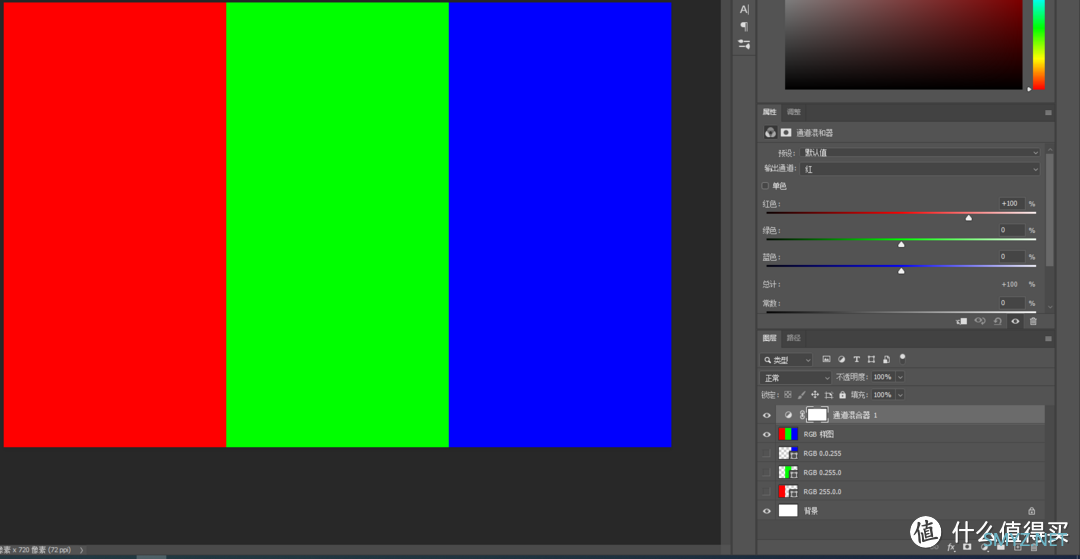This screenshot has height=559, width=1080.
Task: Click the Properties panel vertical scrollbar
Action: [1050, 210]
